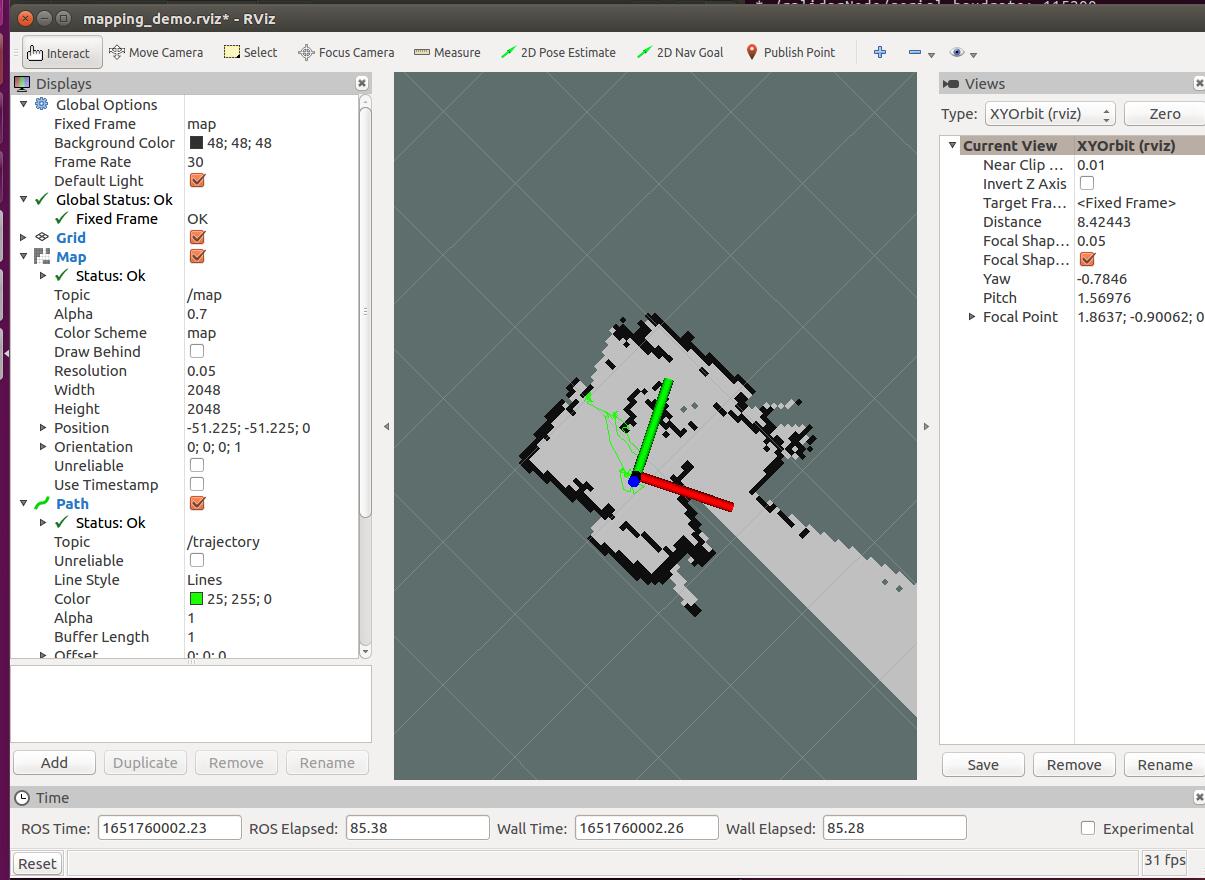Activate 2D Pose Estimate tool
1205x880 pixels.
(x=558, y=52)
